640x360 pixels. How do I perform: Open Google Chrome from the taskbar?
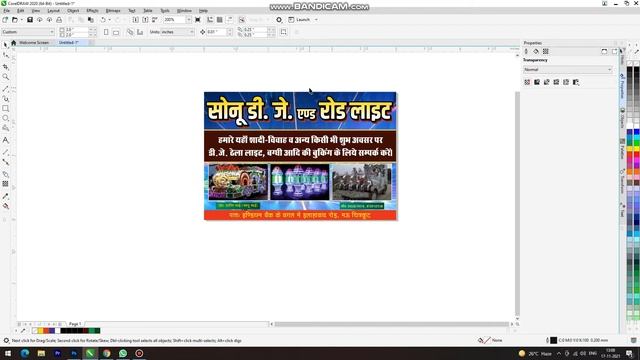tap(107, 353)
